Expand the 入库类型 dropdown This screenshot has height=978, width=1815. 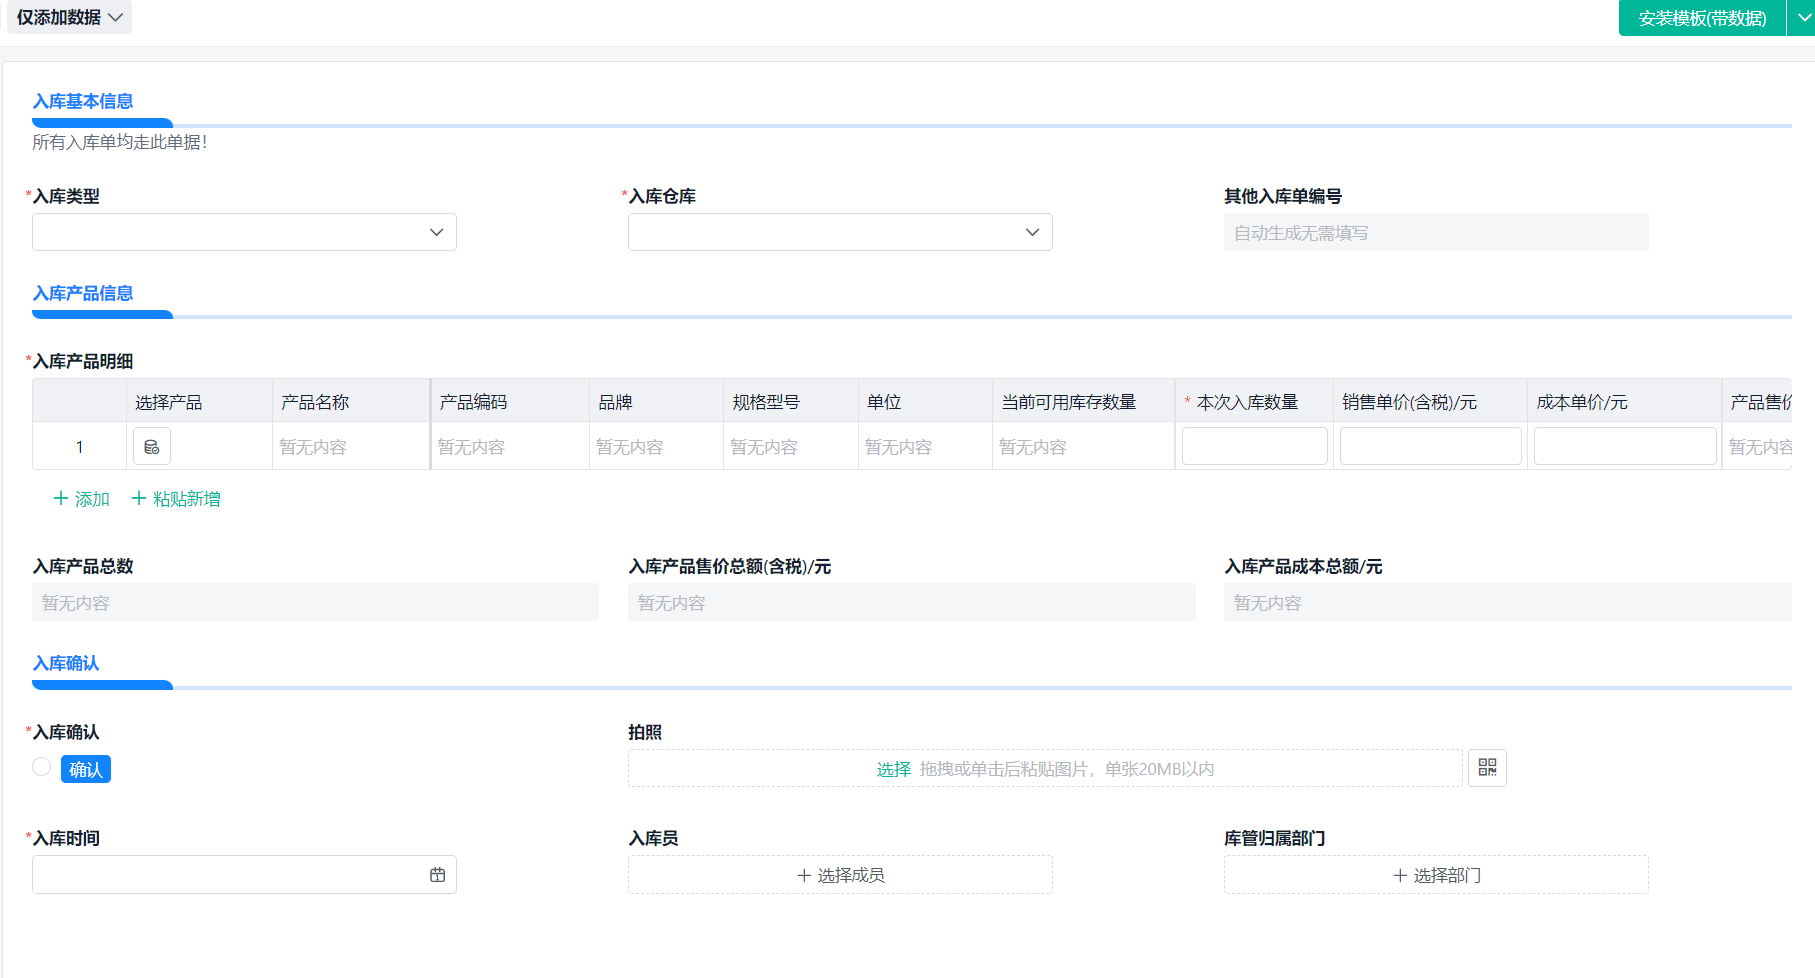click(x=244, y=232)
